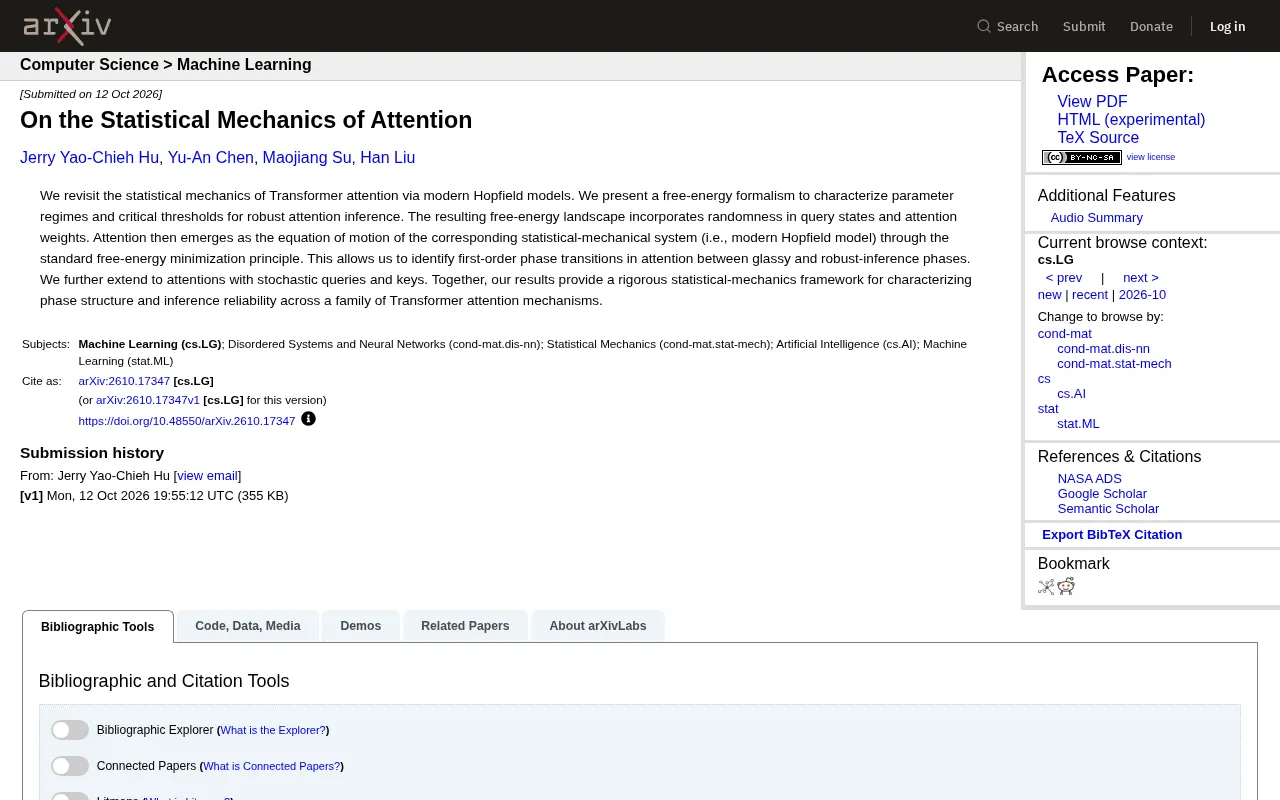
Task: Click the Log in link
Action: pyautogui.click(x=1227, y=26)
